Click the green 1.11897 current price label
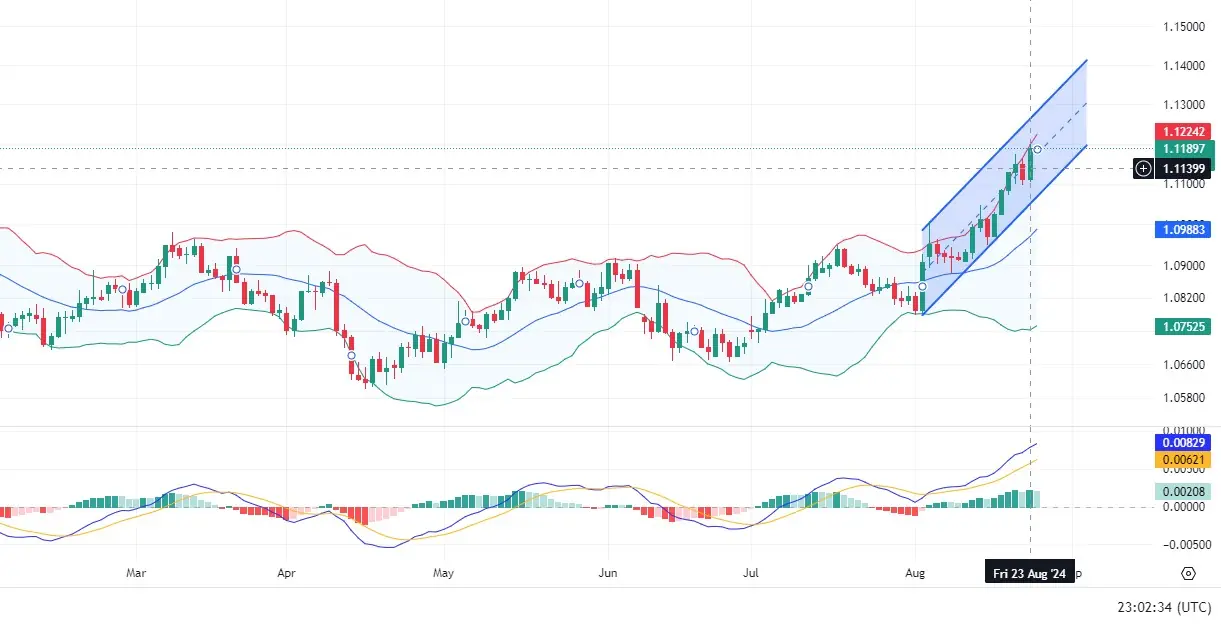 [1183, 148]
